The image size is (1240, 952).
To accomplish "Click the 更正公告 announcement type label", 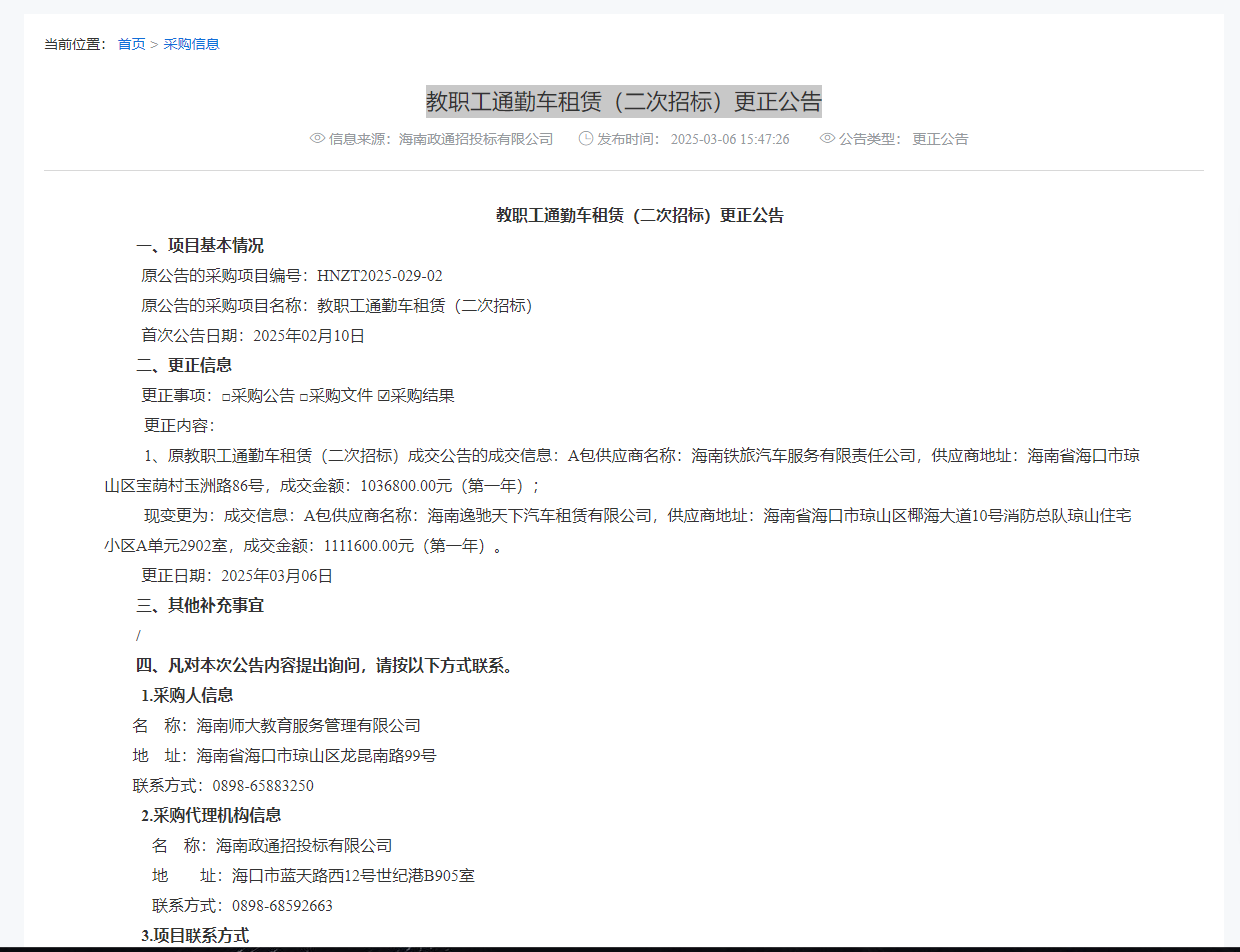I will click(940, 139).
